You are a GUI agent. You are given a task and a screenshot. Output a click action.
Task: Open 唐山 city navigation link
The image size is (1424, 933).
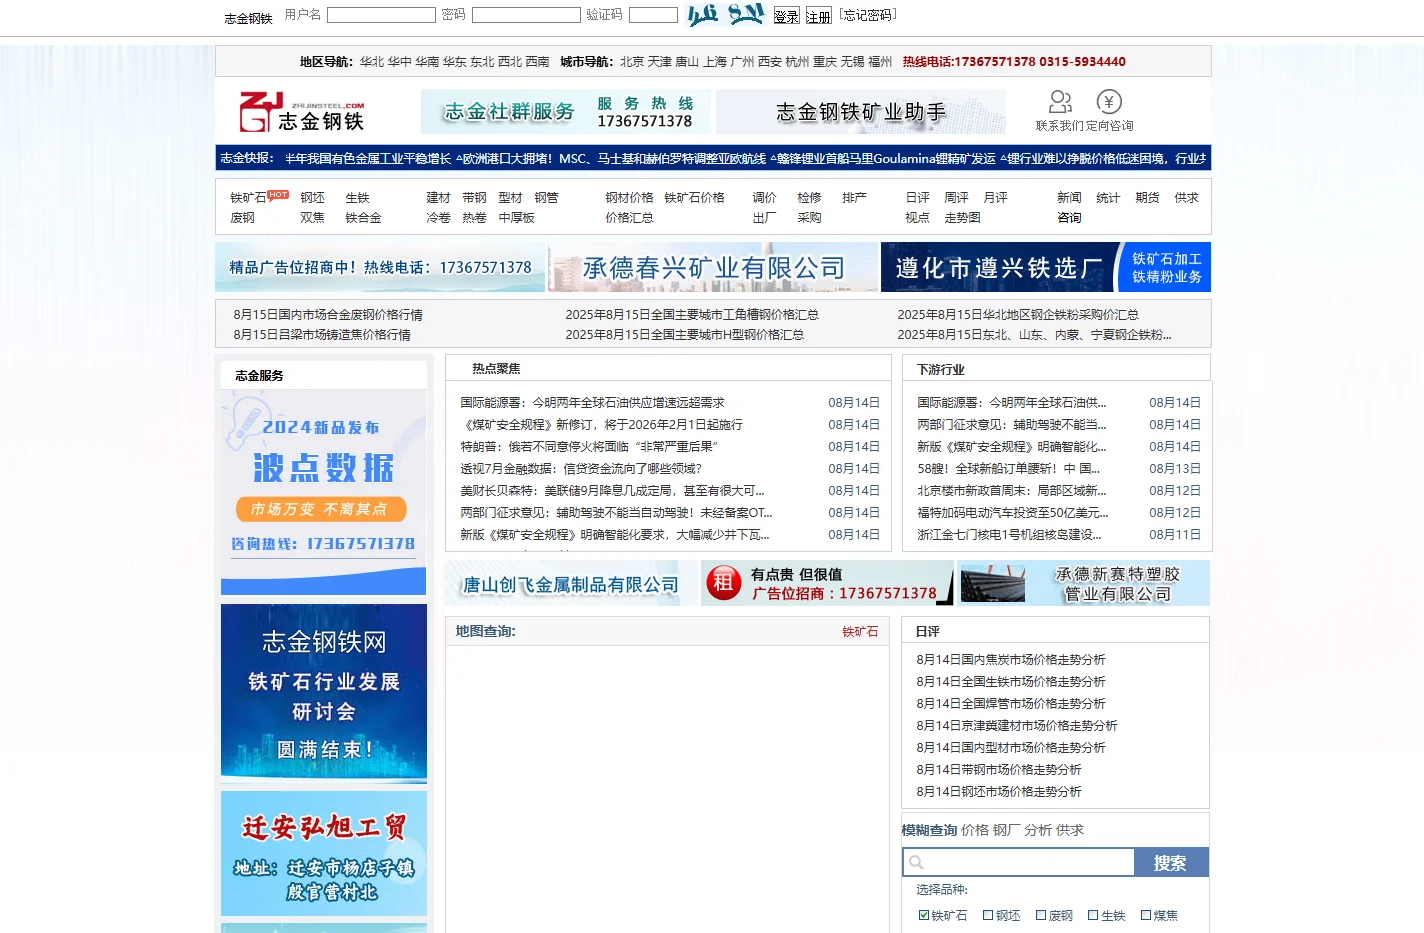click(687, 62)
